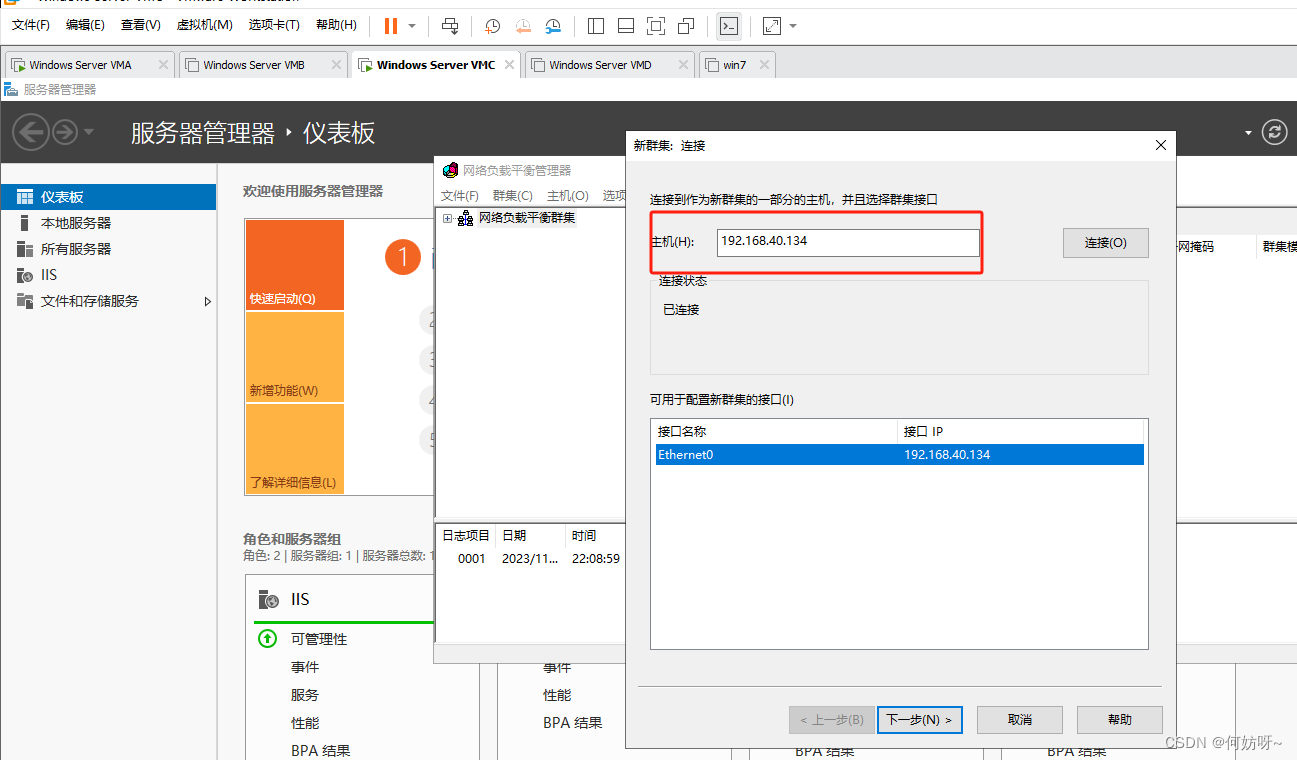Screen dimensions: 1297x760
Task: Open the 虚拟机(M) menu
Action: point(204,25)
